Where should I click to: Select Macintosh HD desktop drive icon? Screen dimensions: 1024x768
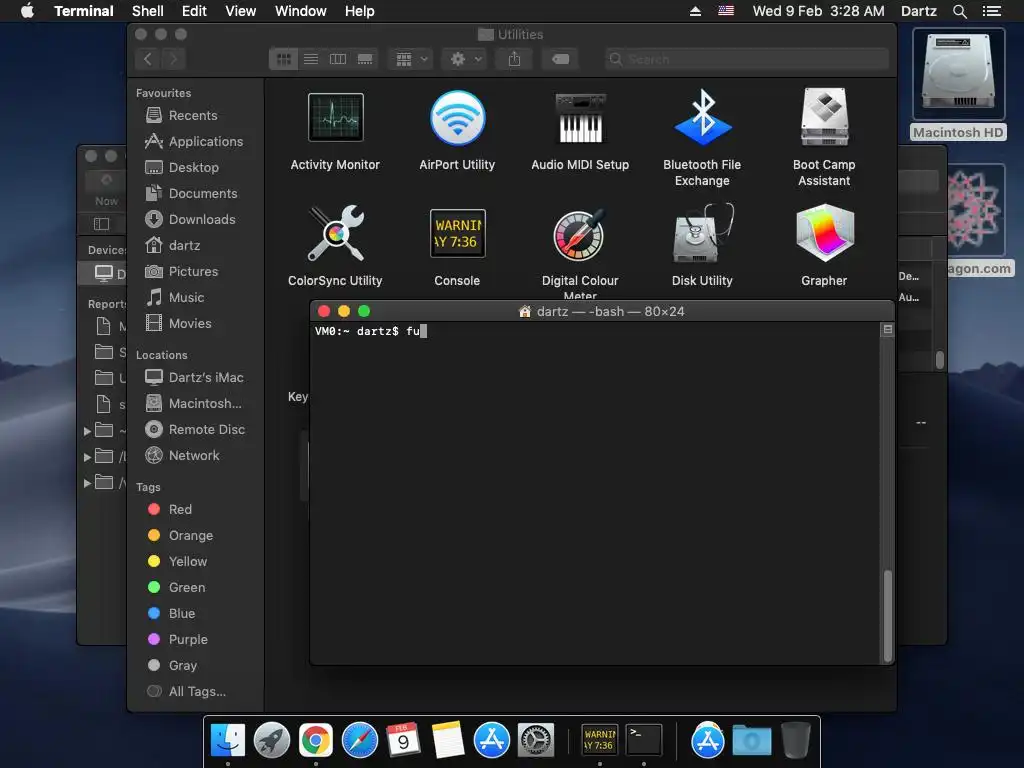(x=958, y=74)
